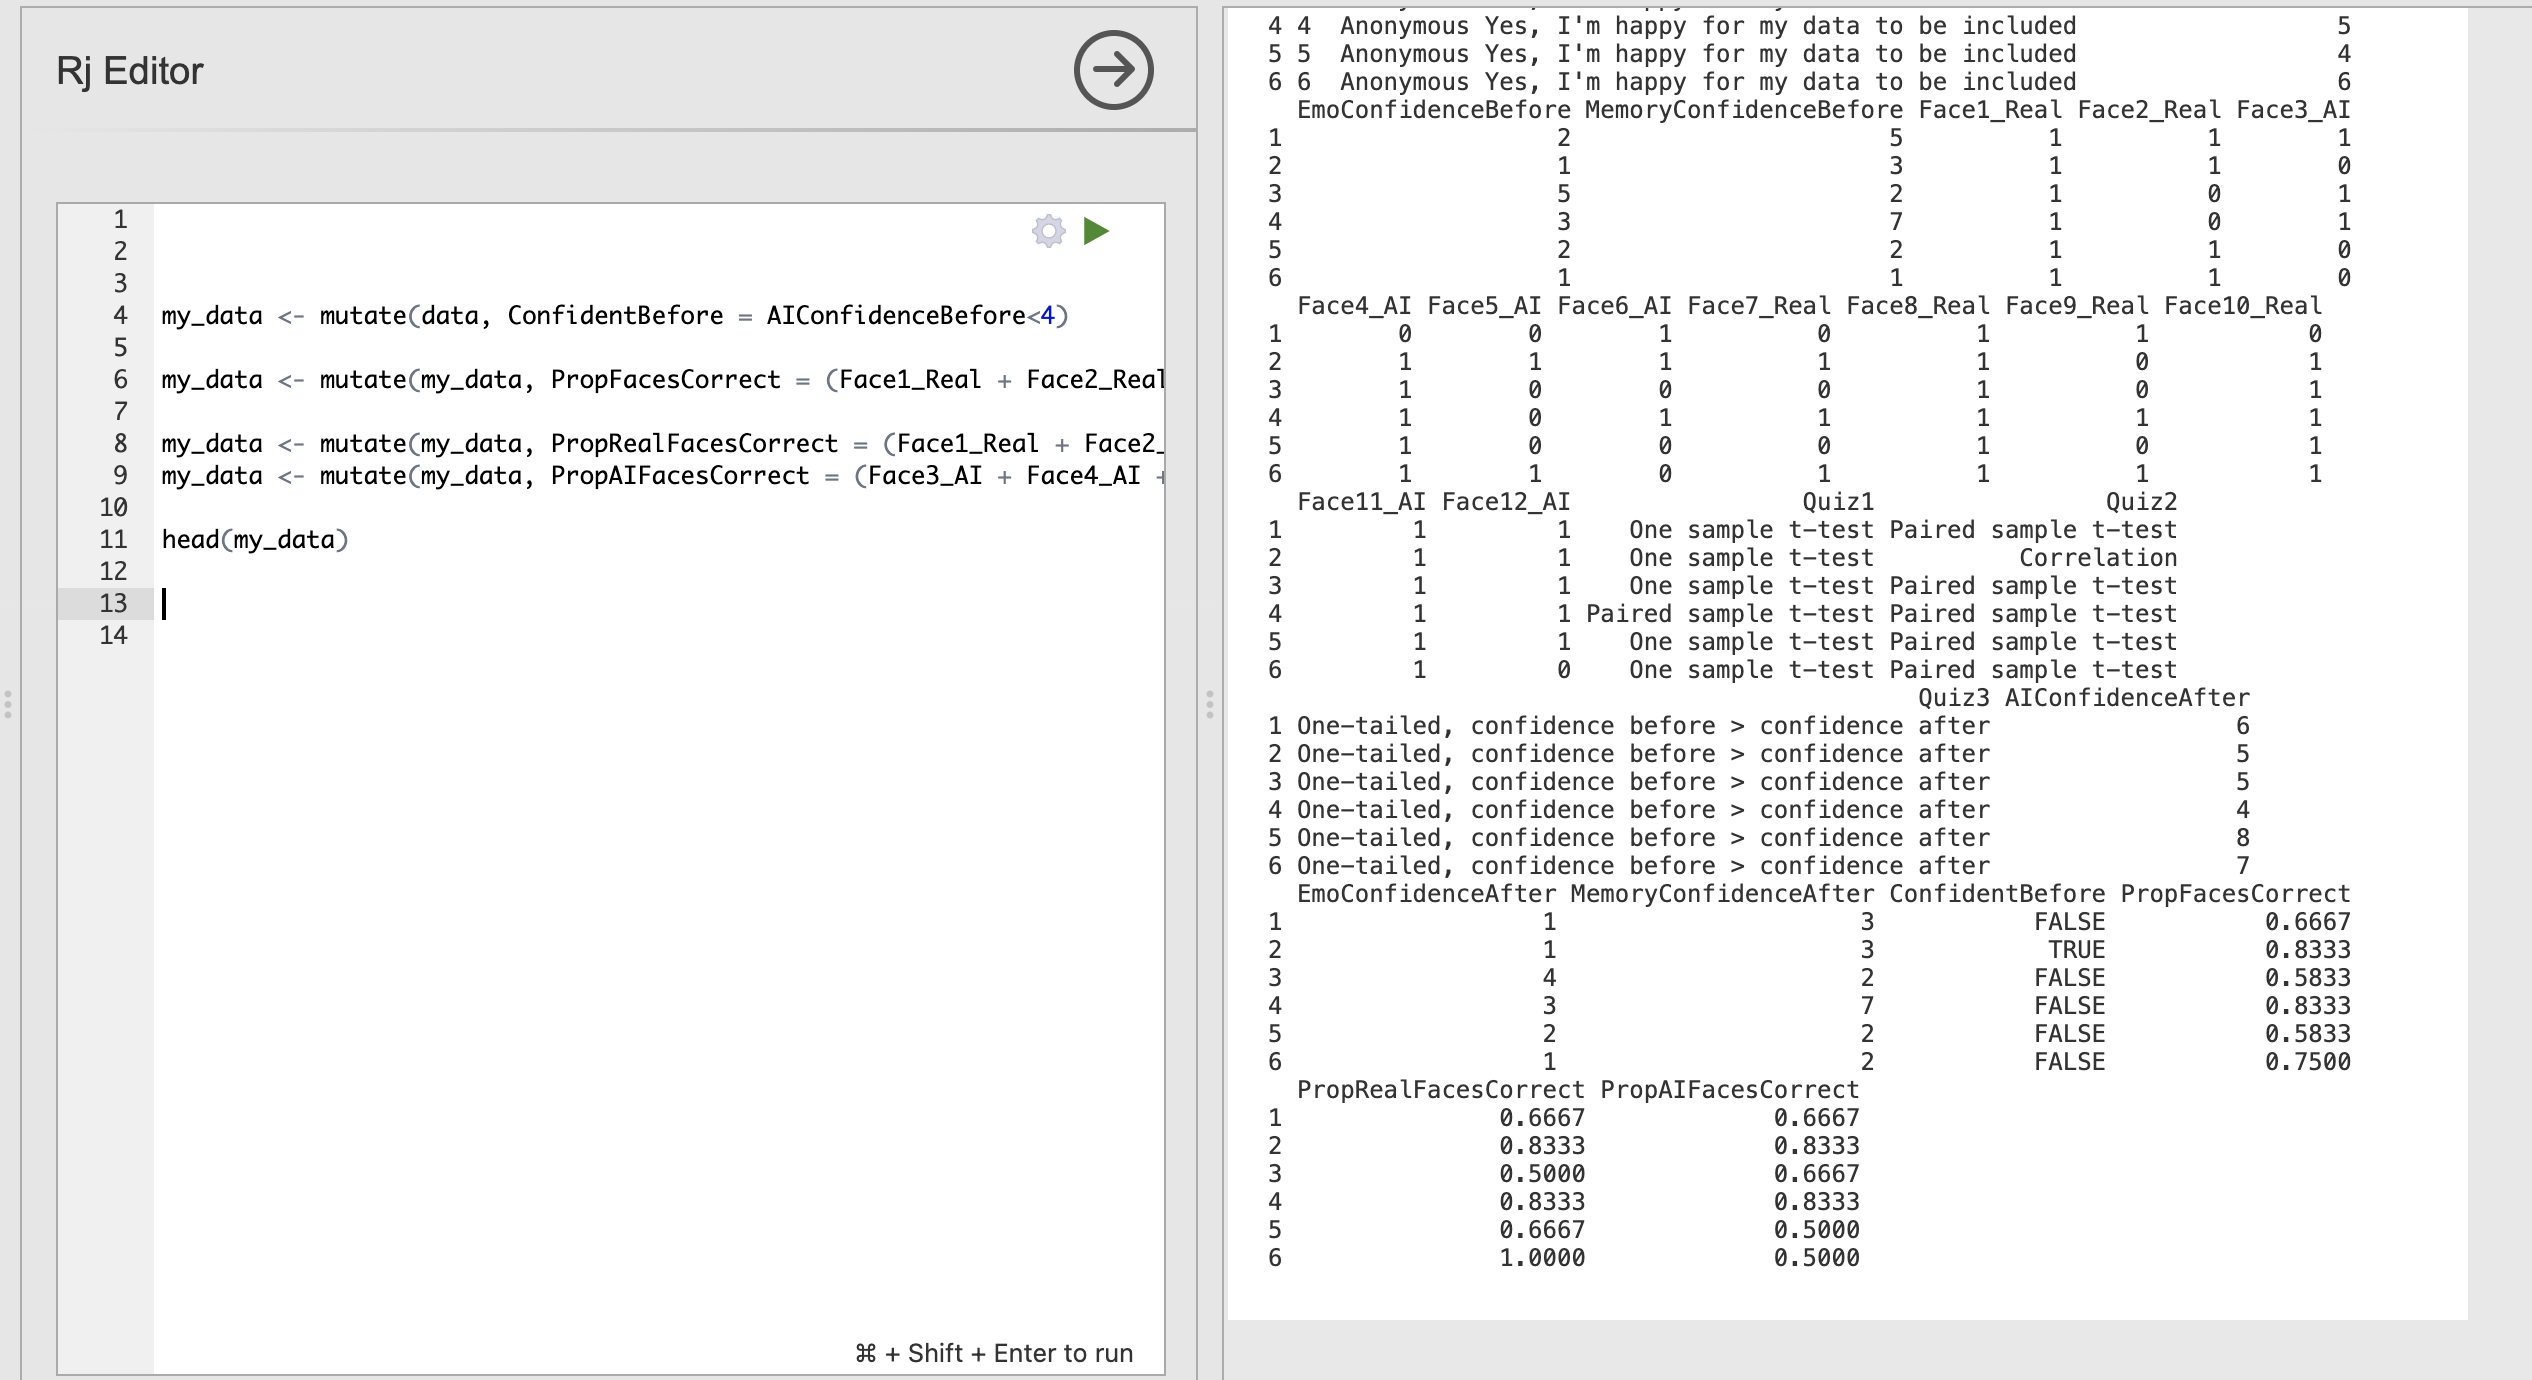This screenshot has width=2532, height=1380.
Task: Click the Face1_Real column header in output
Action: pyautogui.click(x=1990, y=110)
